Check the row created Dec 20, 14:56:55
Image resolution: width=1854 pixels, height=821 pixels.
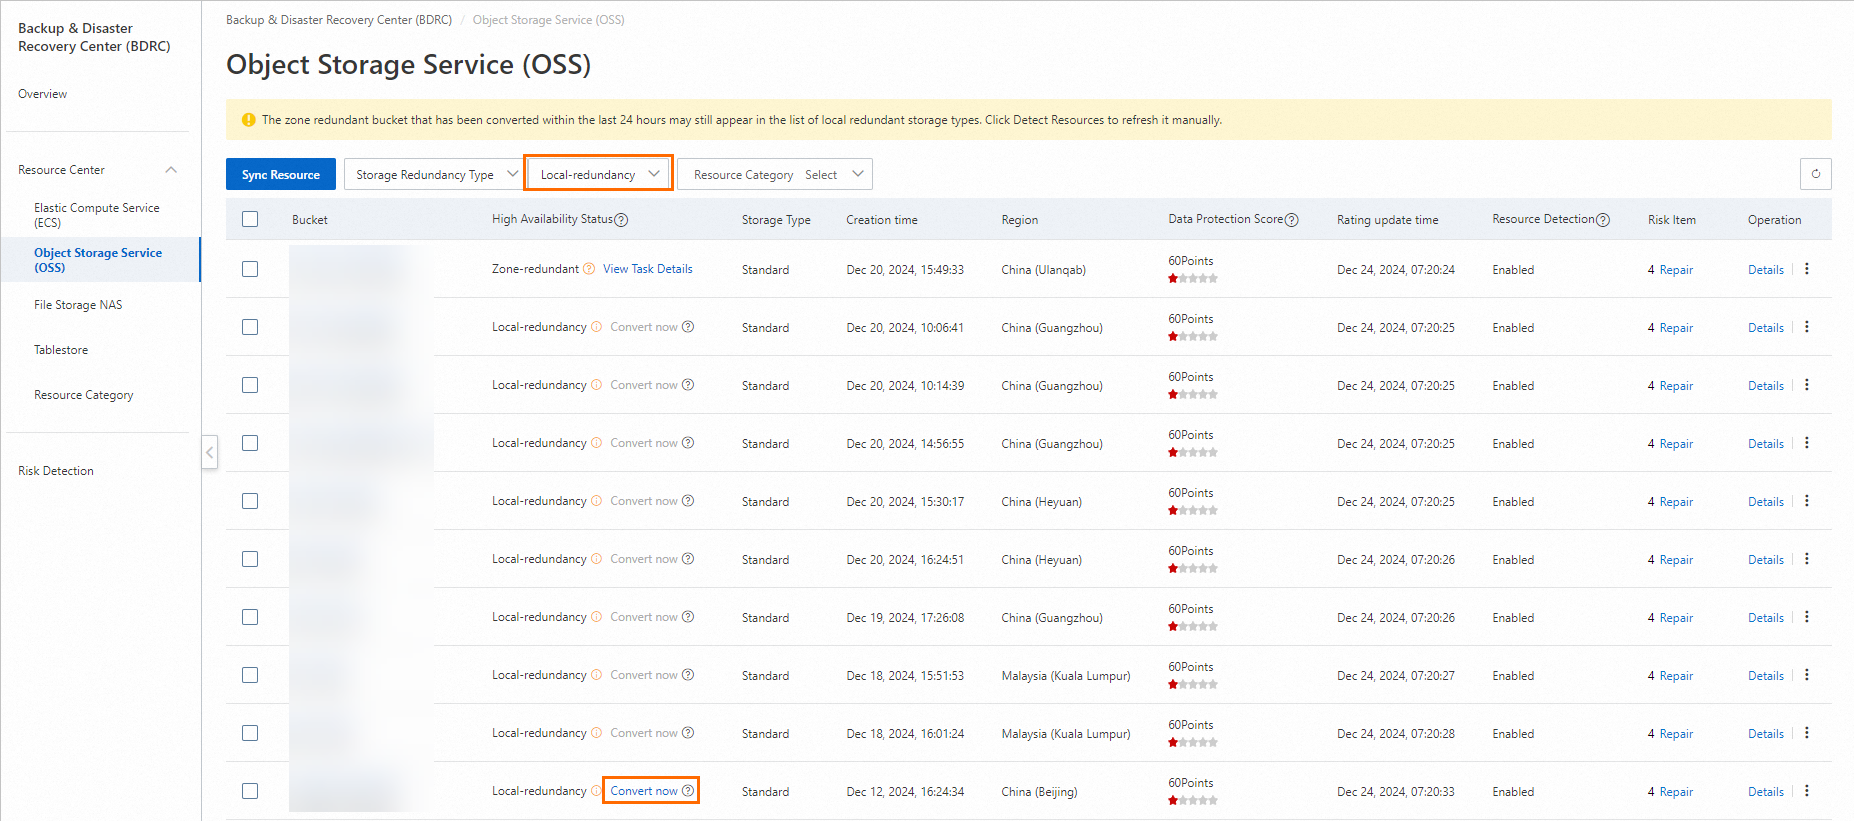pos(250,443)
